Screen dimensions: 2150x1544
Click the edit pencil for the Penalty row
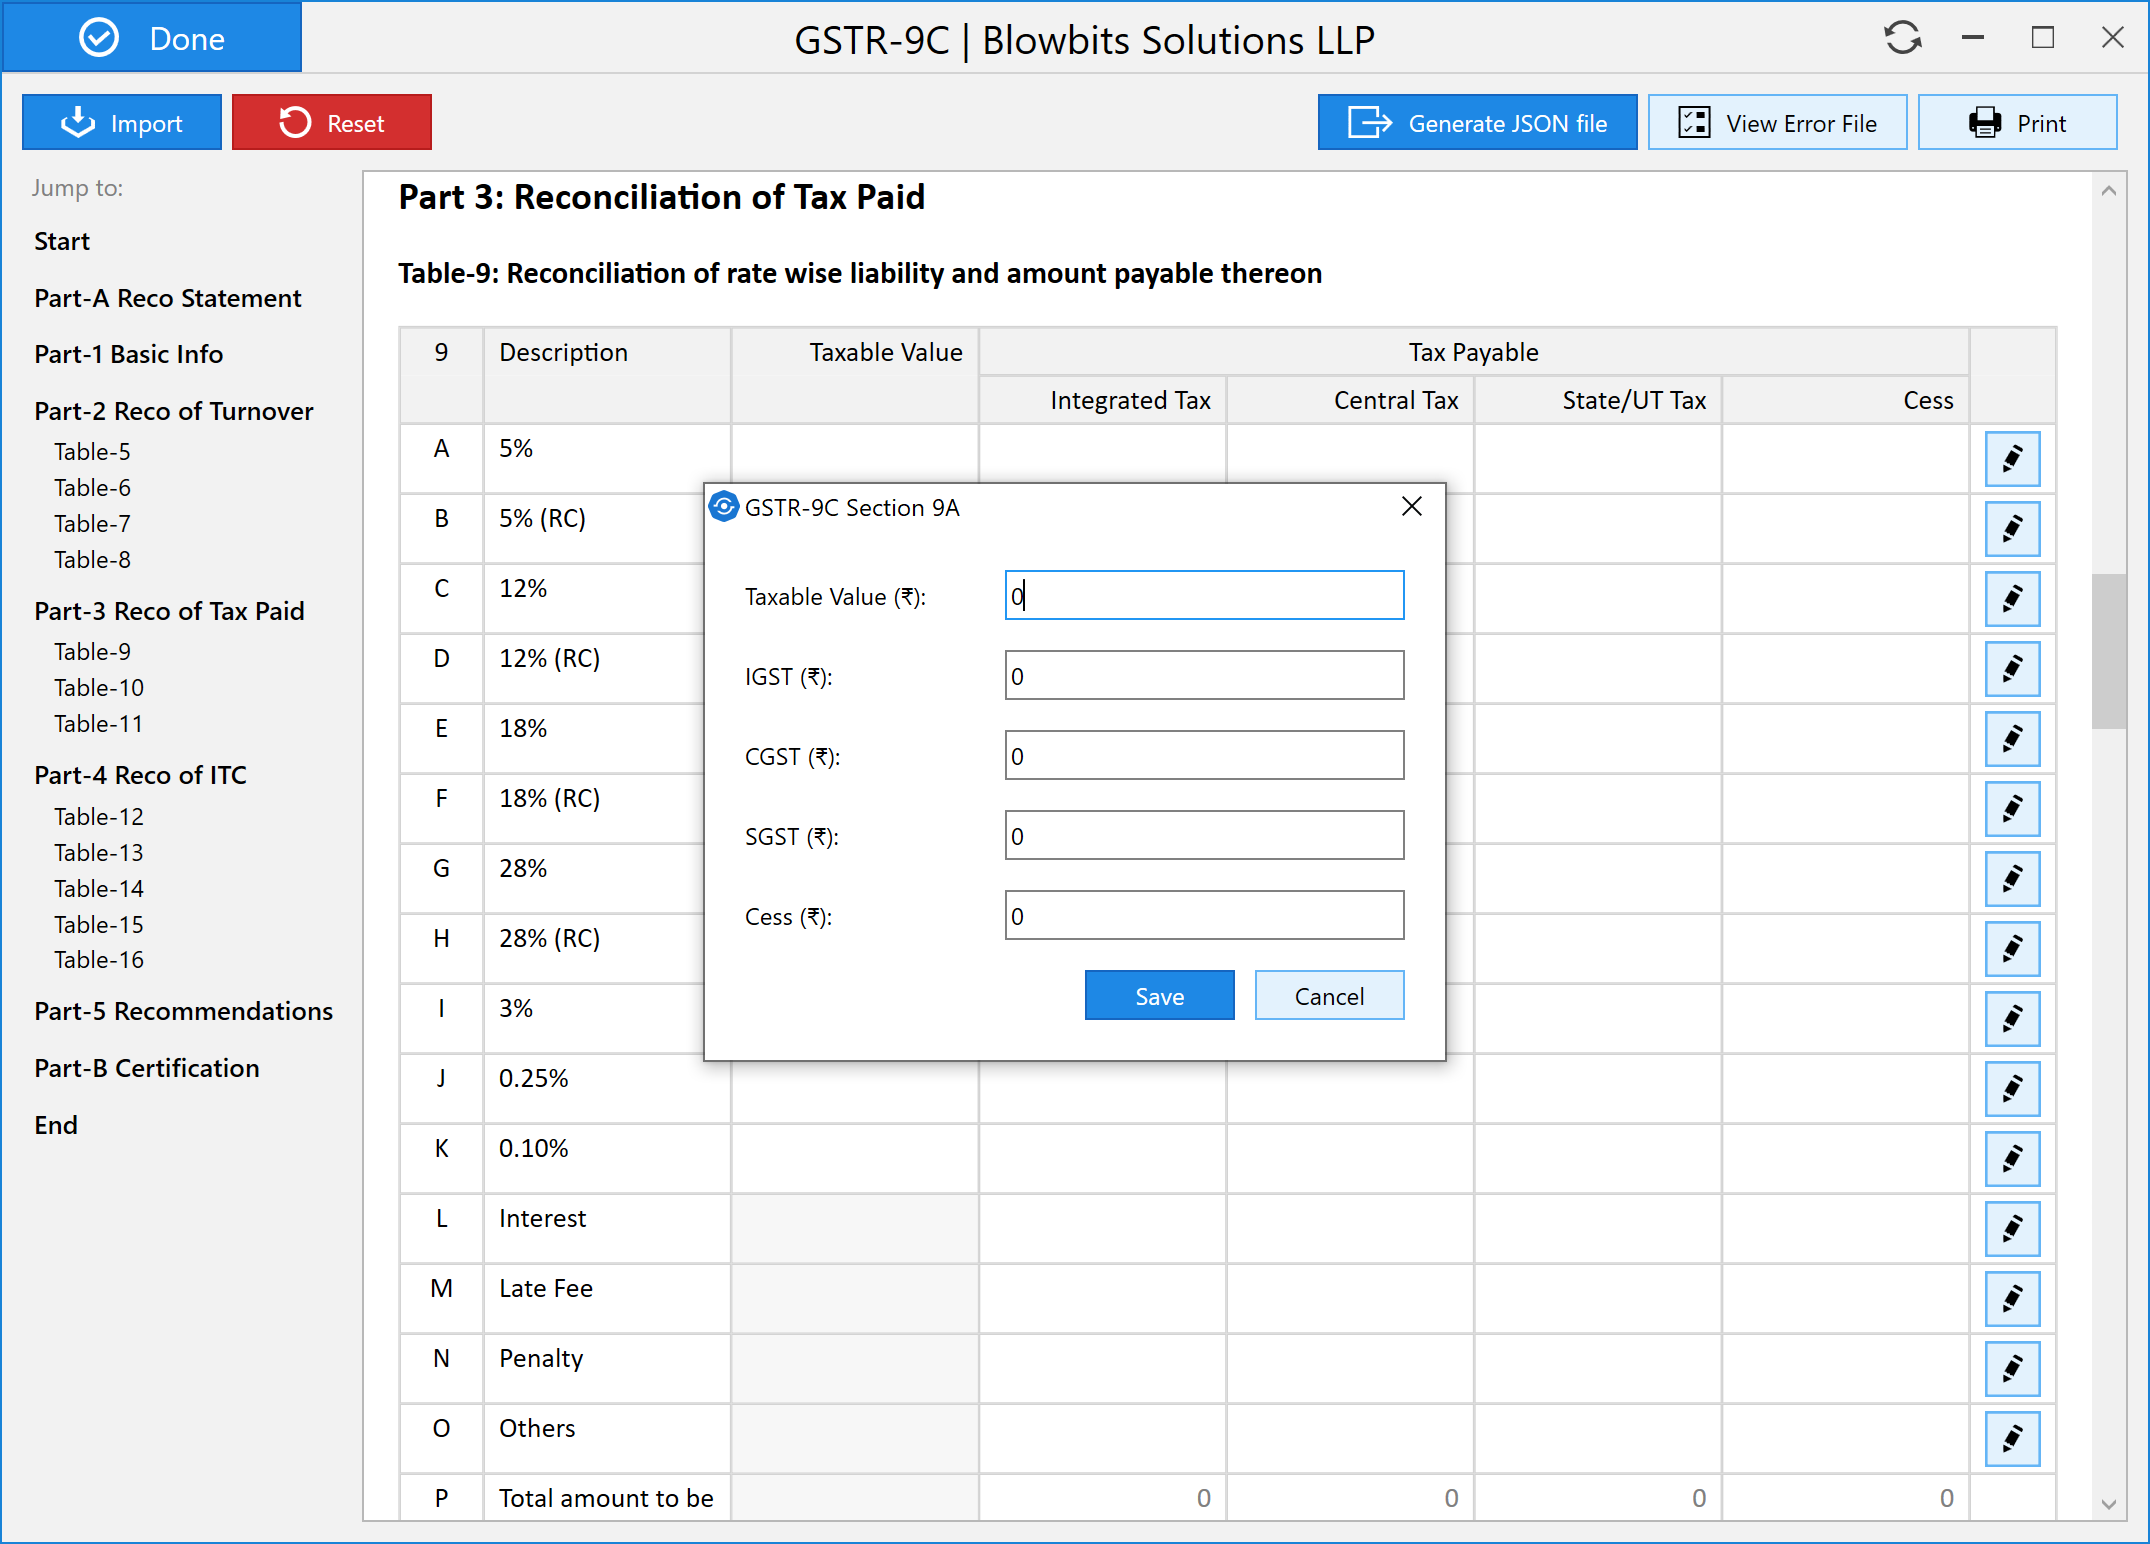(x=2011, y=1369)
